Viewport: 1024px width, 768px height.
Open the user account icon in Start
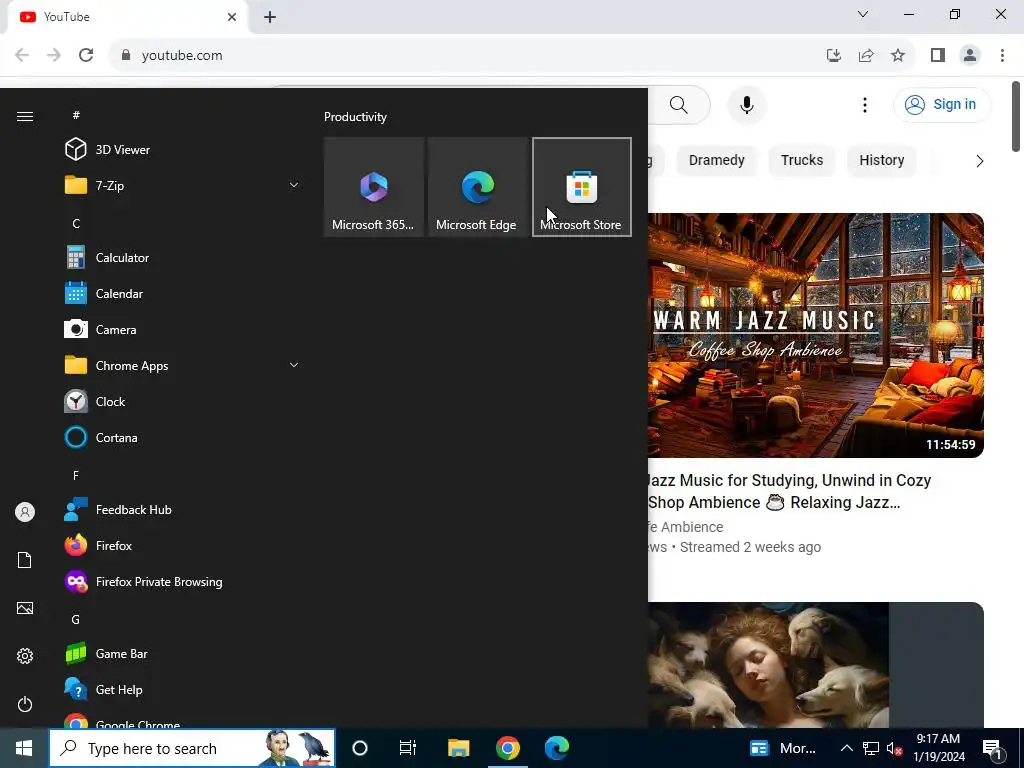click(x=25, y=512)
